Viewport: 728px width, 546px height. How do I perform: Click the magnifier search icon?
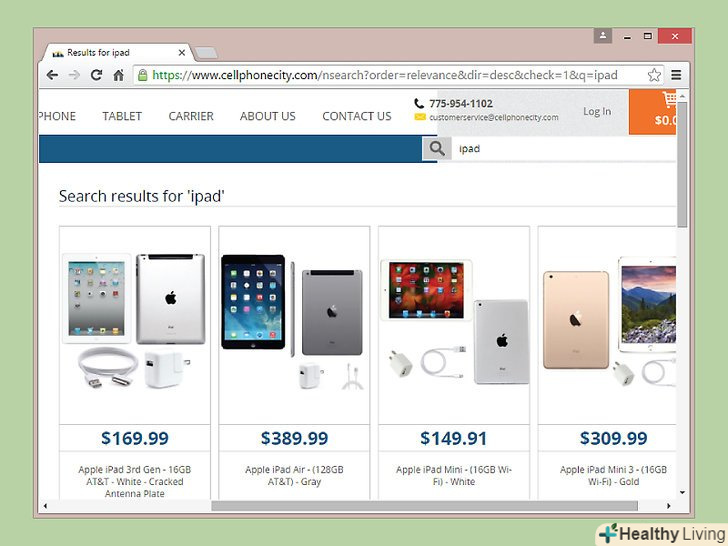[x=436, y=149]
